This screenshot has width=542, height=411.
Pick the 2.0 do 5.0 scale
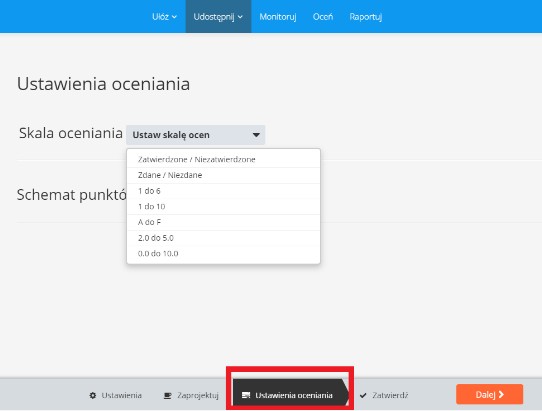tap(224, 238)
